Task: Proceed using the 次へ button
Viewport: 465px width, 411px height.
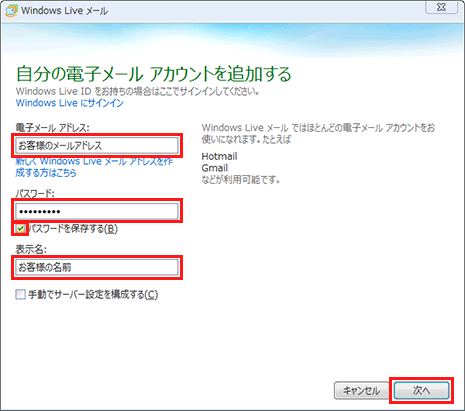Action: pyautogui.click(x=421, y=390)
